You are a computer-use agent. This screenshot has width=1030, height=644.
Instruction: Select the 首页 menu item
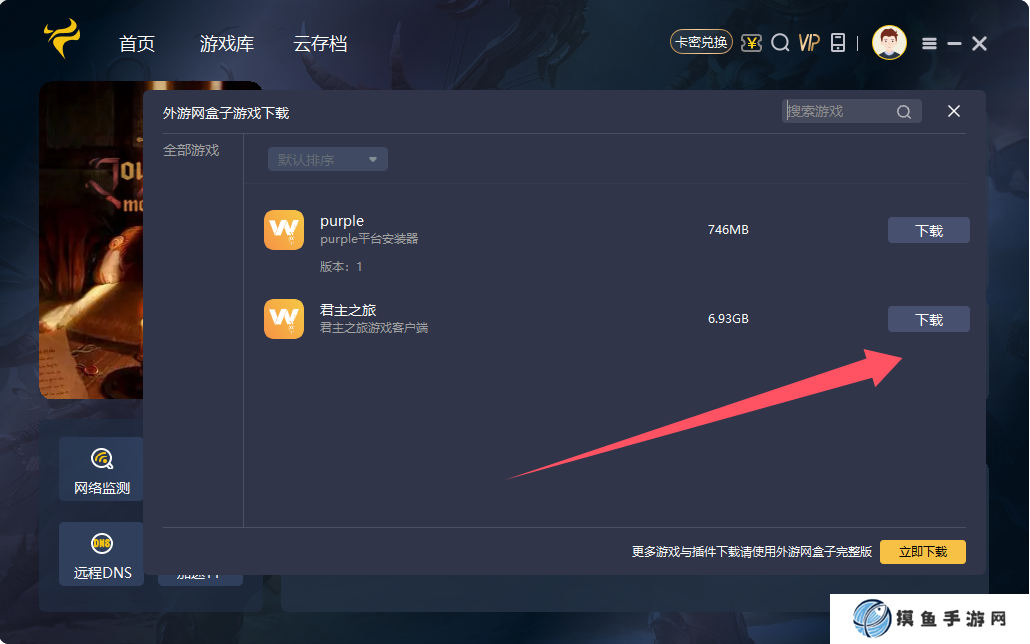tap(136, 43)
